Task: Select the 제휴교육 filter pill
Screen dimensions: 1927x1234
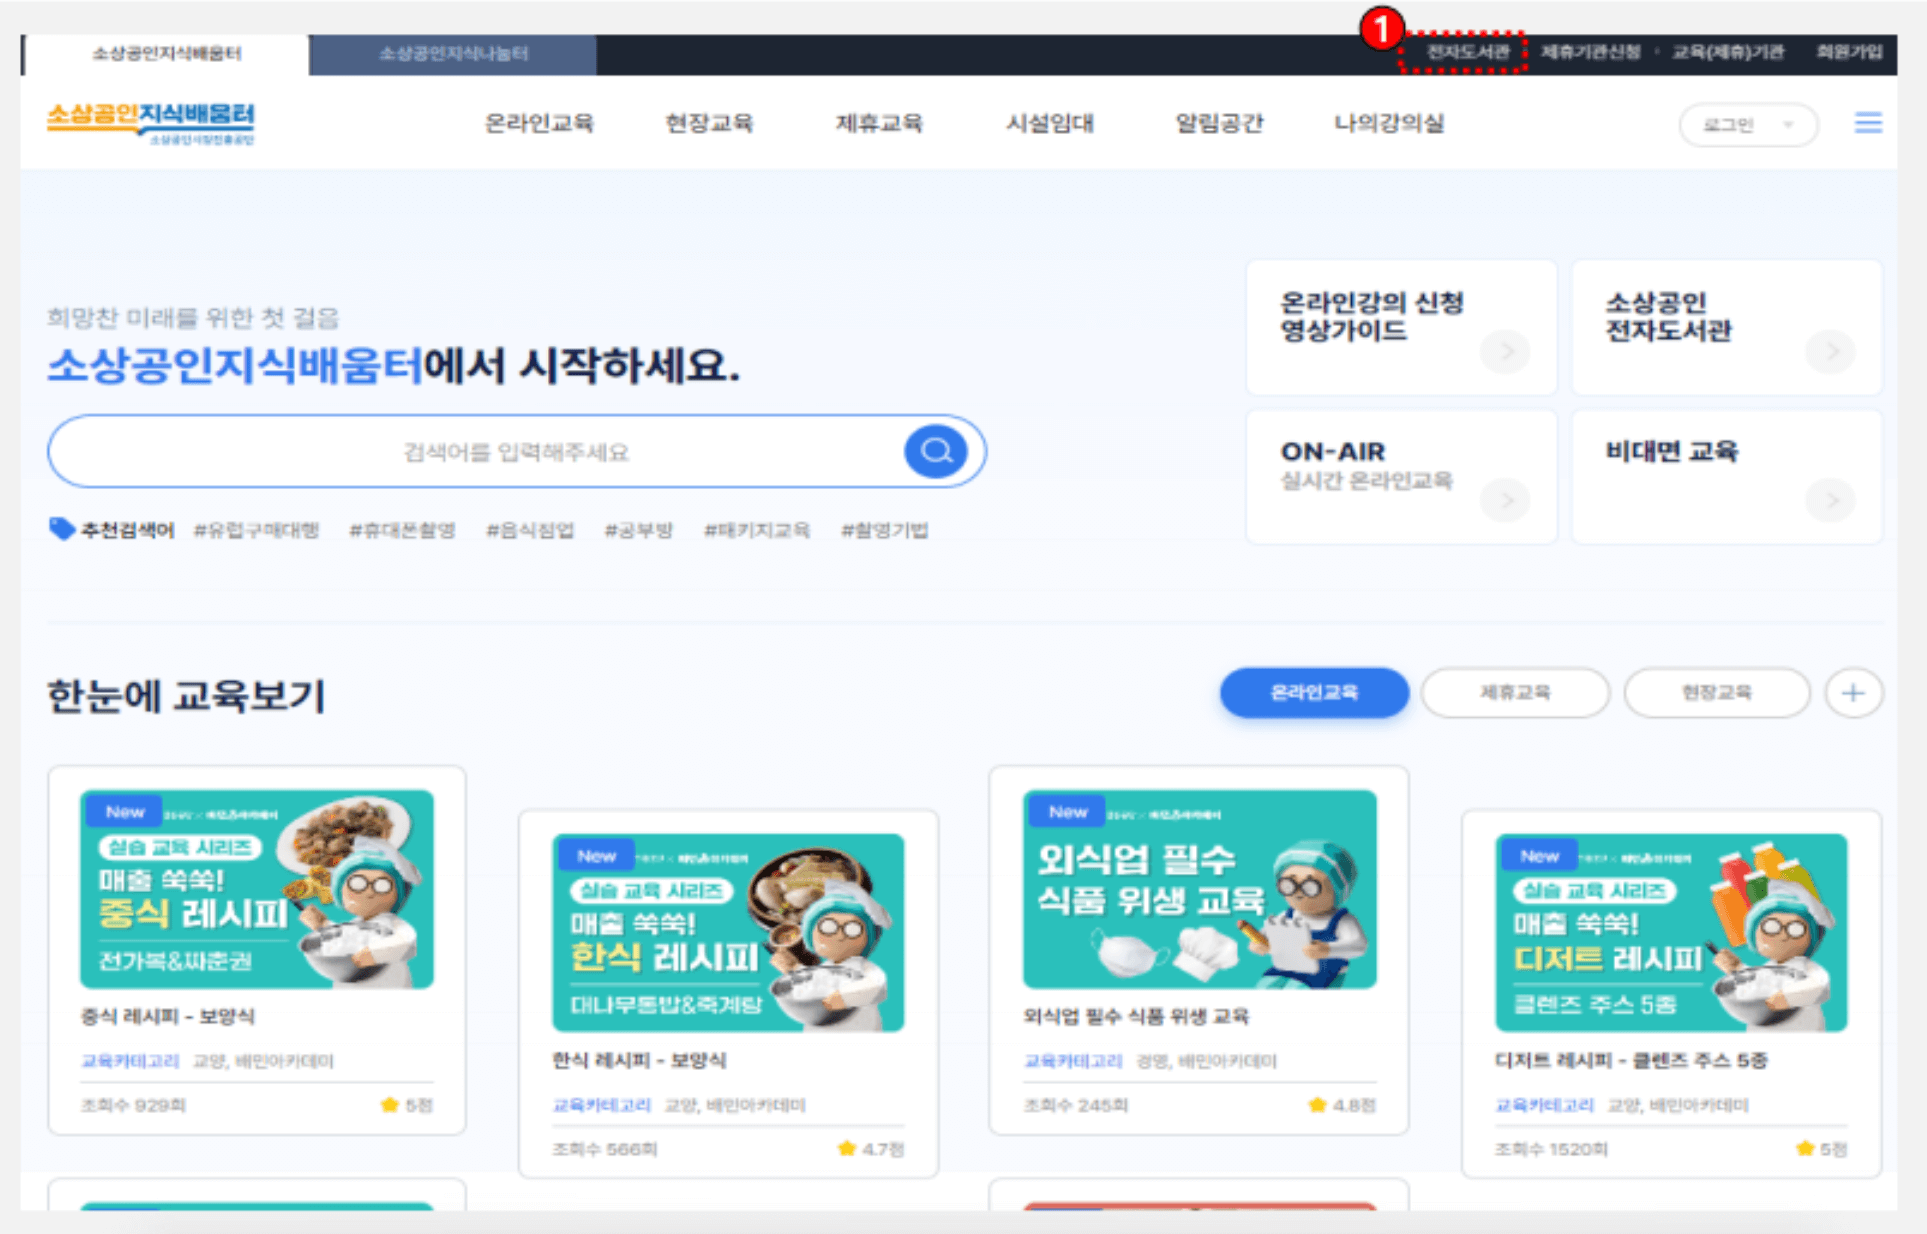Action: (x=1514, y=692)
